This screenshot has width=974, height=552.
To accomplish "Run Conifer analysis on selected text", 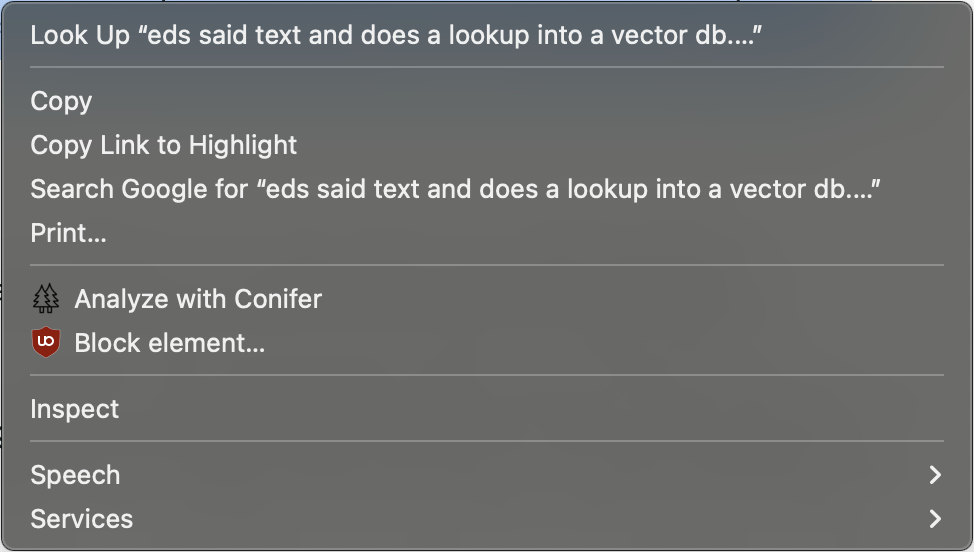I will pyautogui.click(x=487, y=299).
